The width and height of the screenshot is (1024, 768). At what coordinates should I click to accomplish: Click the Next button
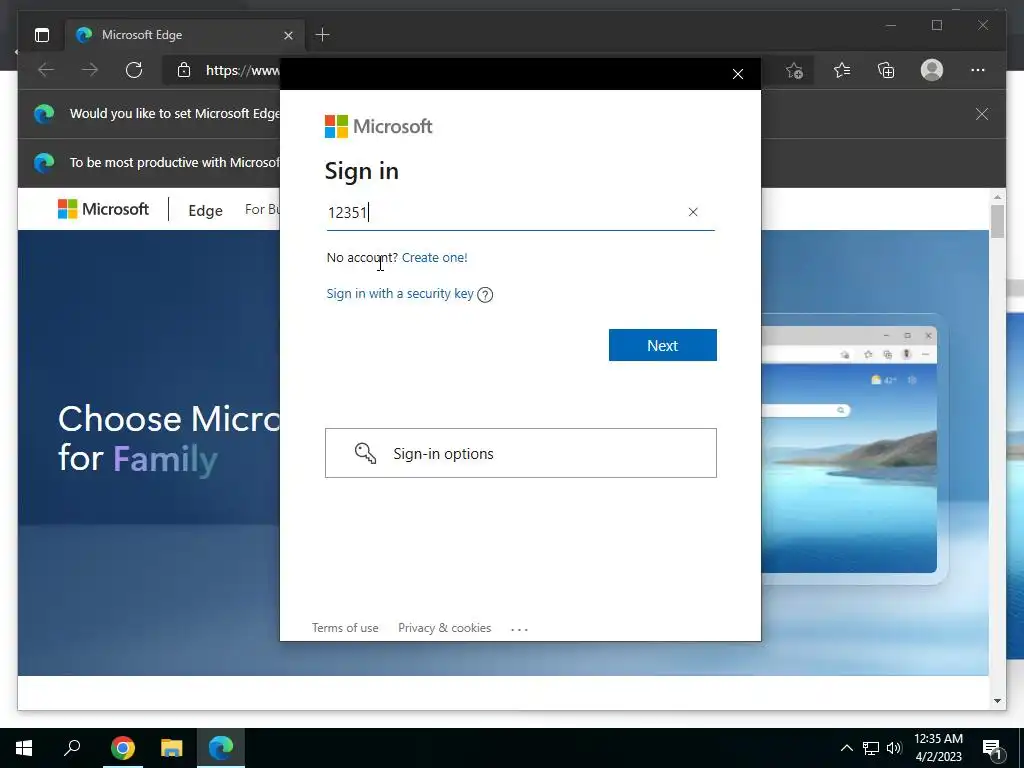point(663,345)
